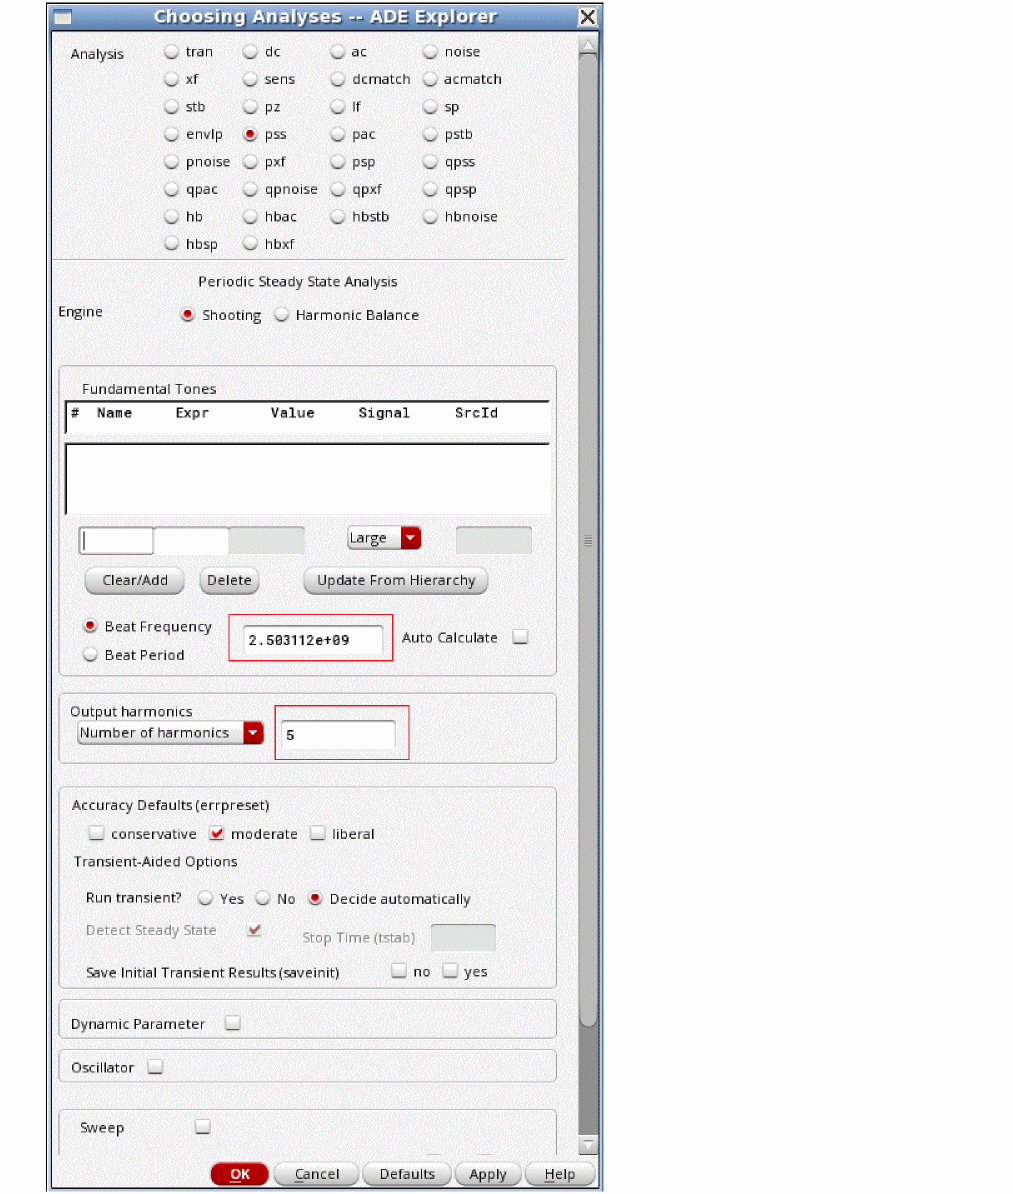This screenshot has height=1194, width=1013.
Task: Enable the Oscillator checkbox
Action: [155, 1067]
